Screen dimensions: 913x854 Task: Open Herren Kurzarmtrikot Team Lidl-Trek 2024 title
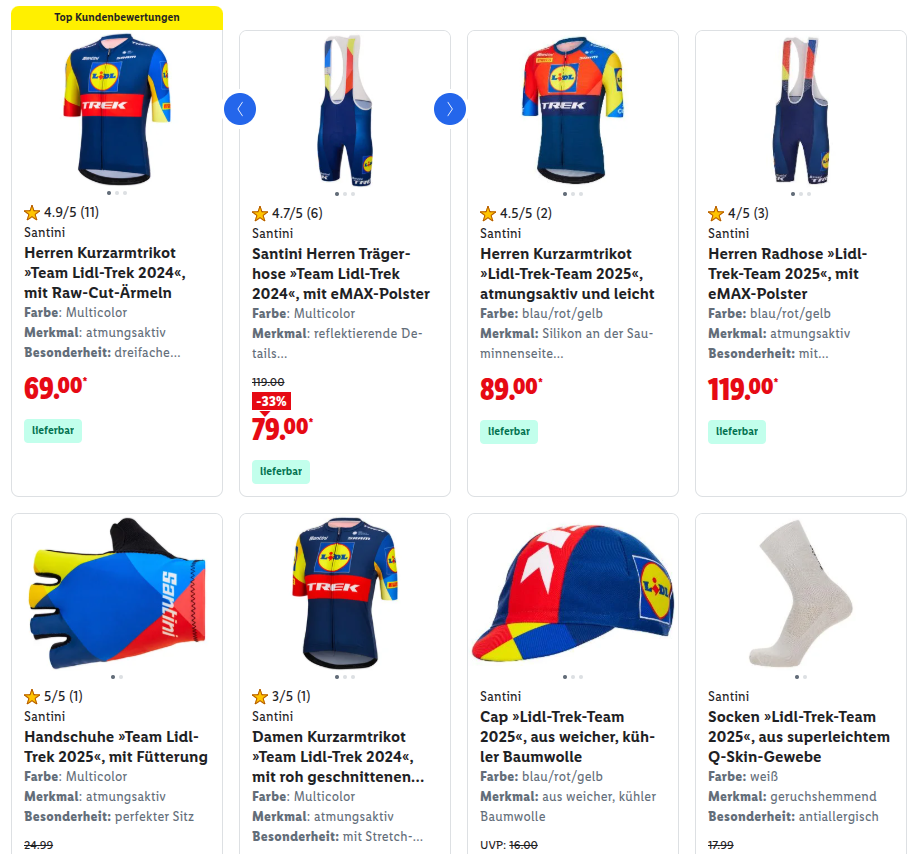105,272
